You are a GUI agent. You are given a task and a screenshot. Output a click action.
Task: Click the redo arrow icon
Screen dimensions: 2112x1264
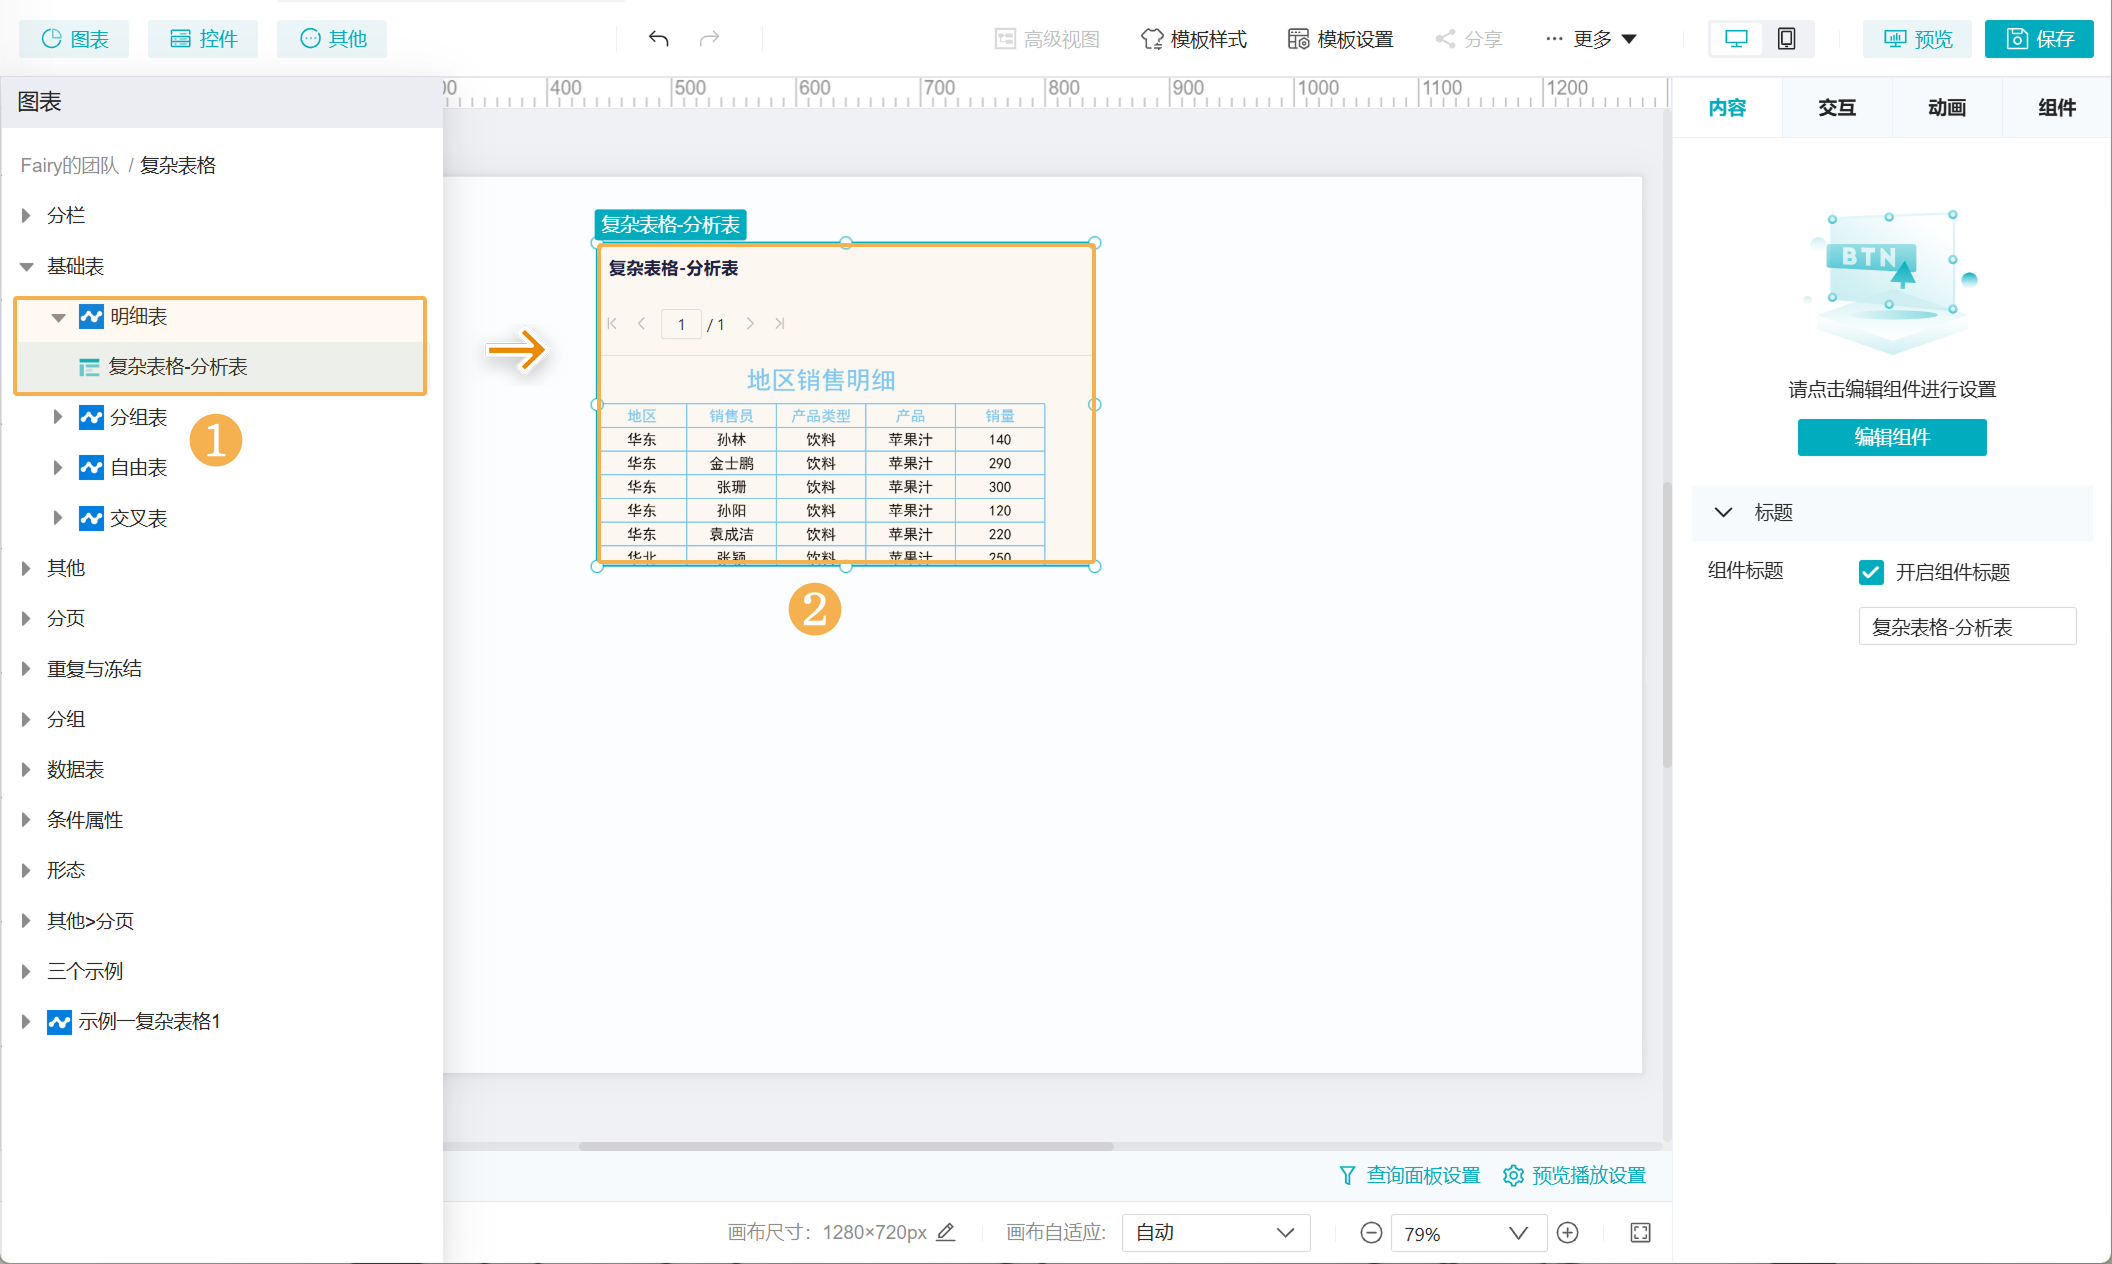(x=710, y=39)
